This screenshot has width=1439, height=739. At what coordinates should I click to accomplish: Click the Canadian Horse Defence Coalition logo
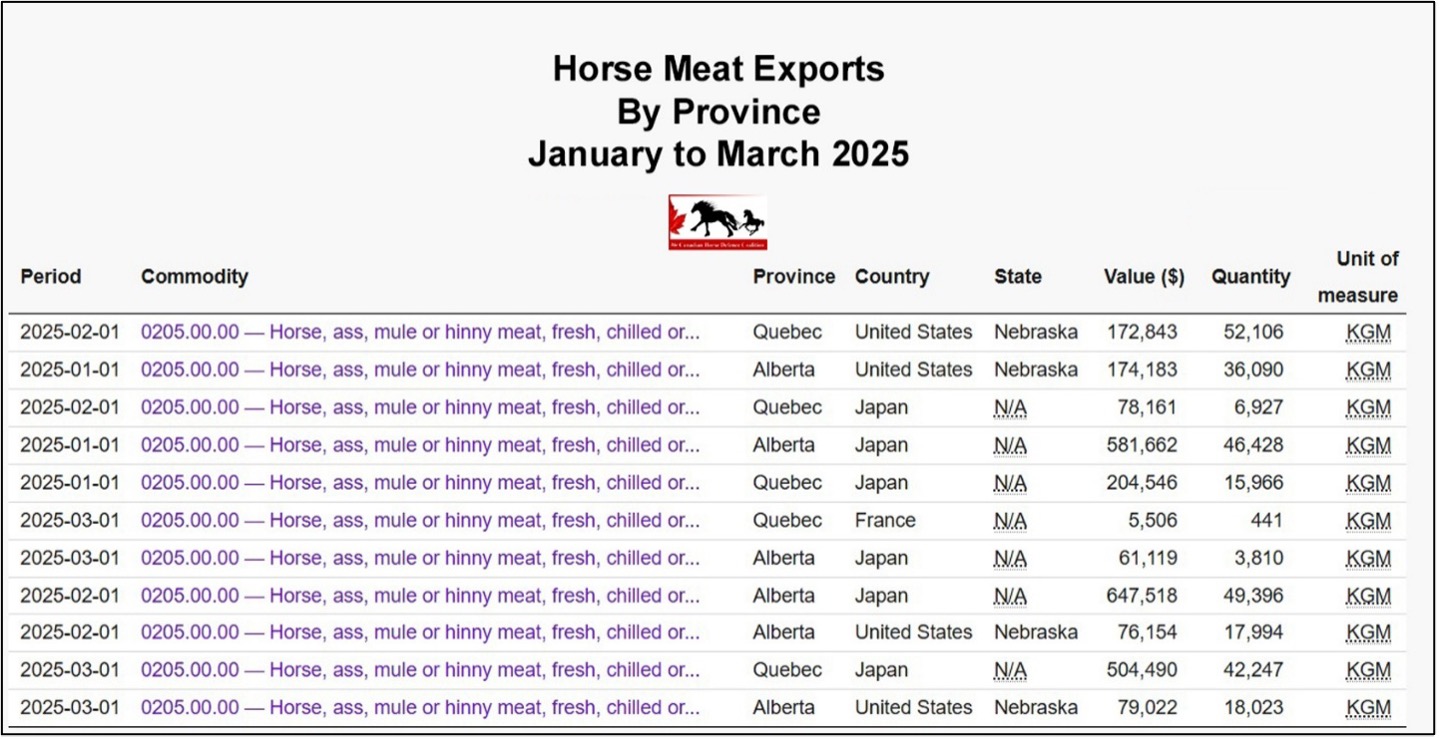click(x=717, y=222)
